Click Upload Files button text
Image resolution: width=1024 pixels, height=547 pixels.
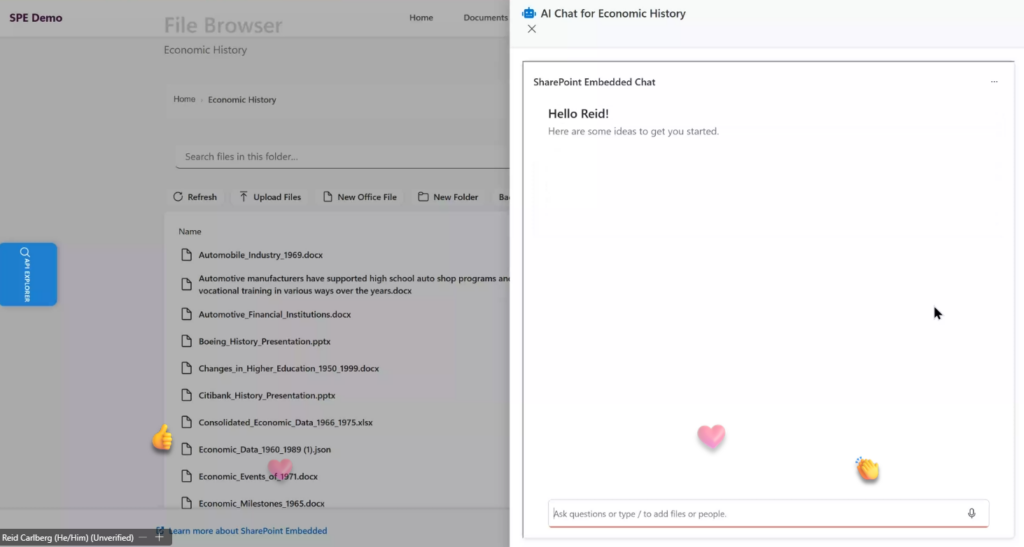(277, 197)
